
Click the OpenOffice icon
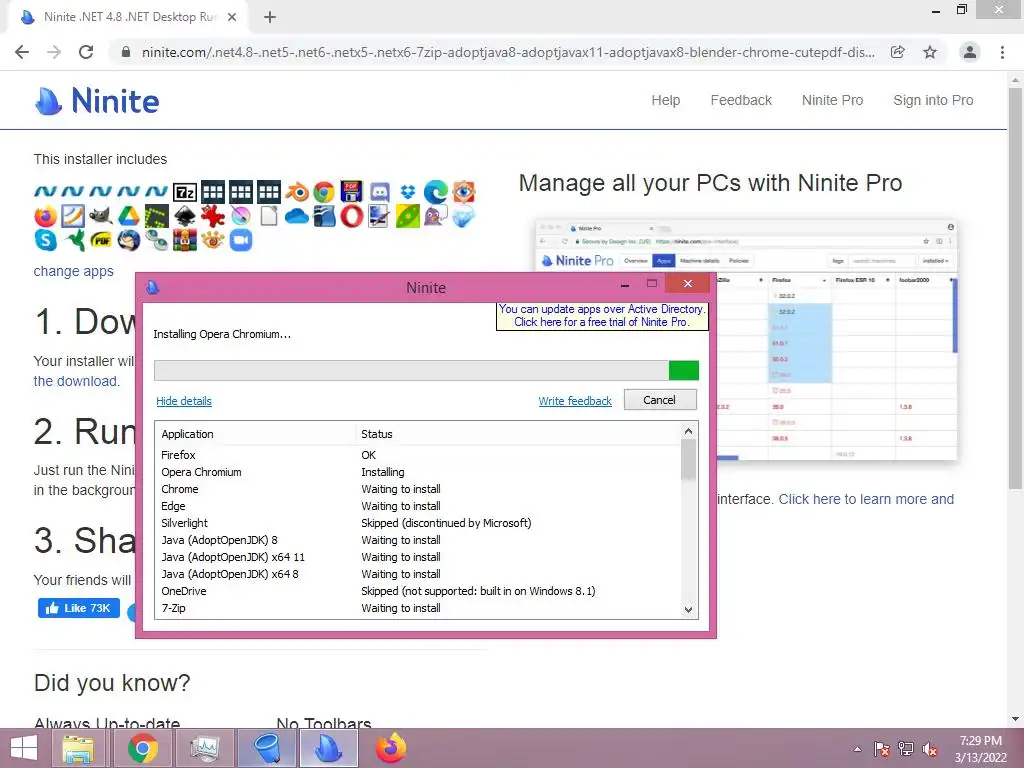coord(324,216)
